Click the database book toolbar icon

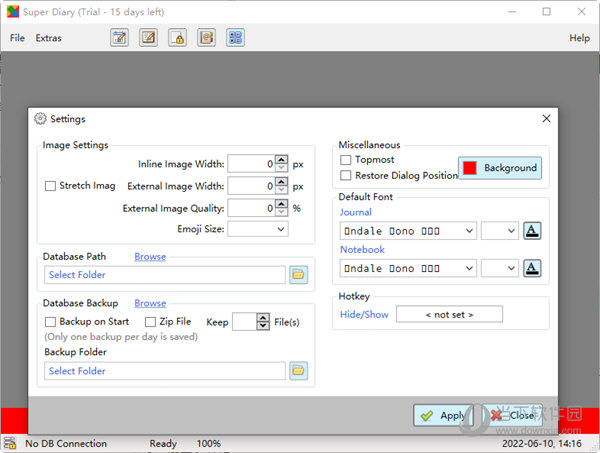(x=207, y=38)
